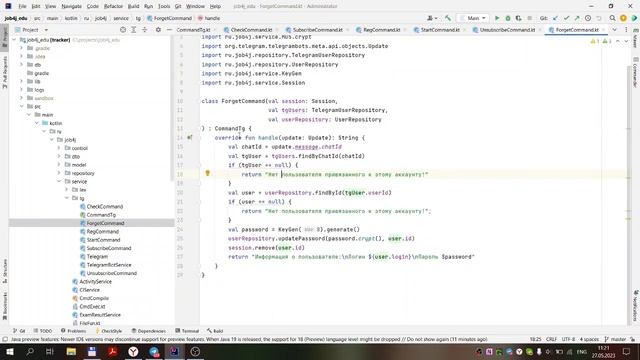Hide the Project tool window

tap(169, 30)
